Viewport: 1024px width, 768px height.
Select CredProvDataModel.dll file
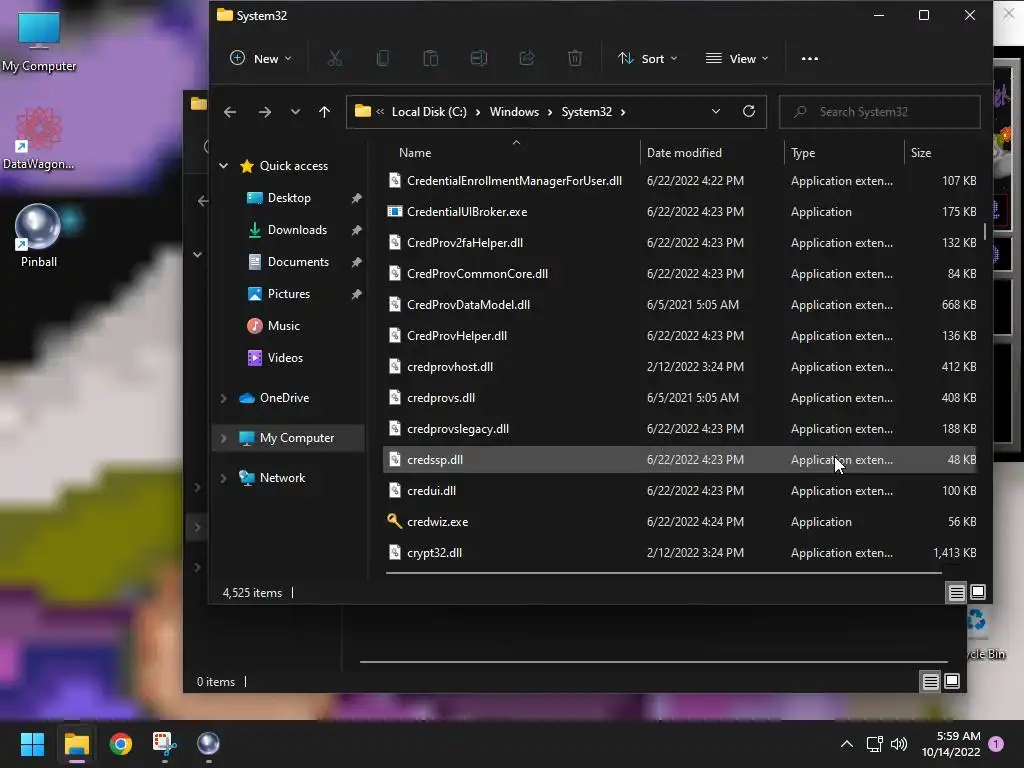[680, 305]
